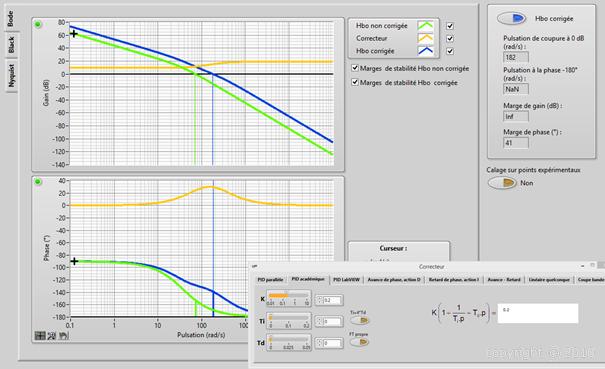Image resolution: width=605 pixels, height=369 pixels.
Task: Select the crosshair cursor tool under phase graph
Action: pos(40,335)
